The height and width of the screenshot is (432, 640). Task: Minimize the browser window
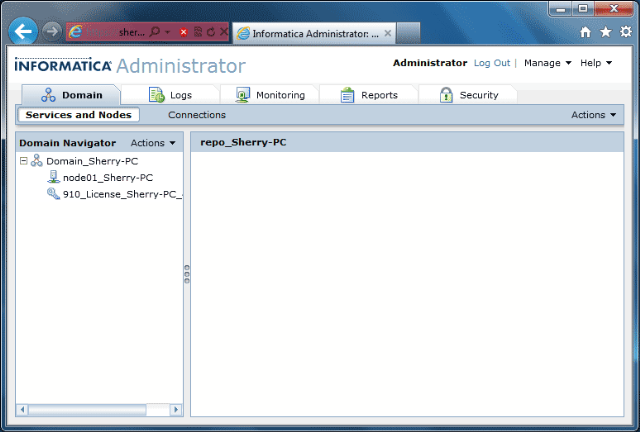[x=561, y=9]
